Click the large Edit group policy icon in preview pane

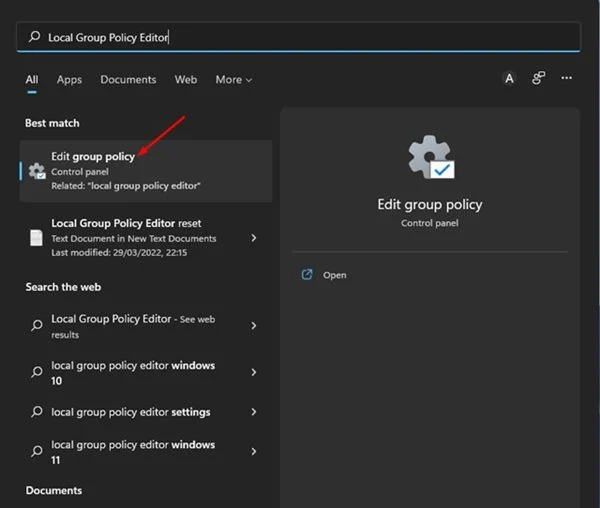(431, 157)
